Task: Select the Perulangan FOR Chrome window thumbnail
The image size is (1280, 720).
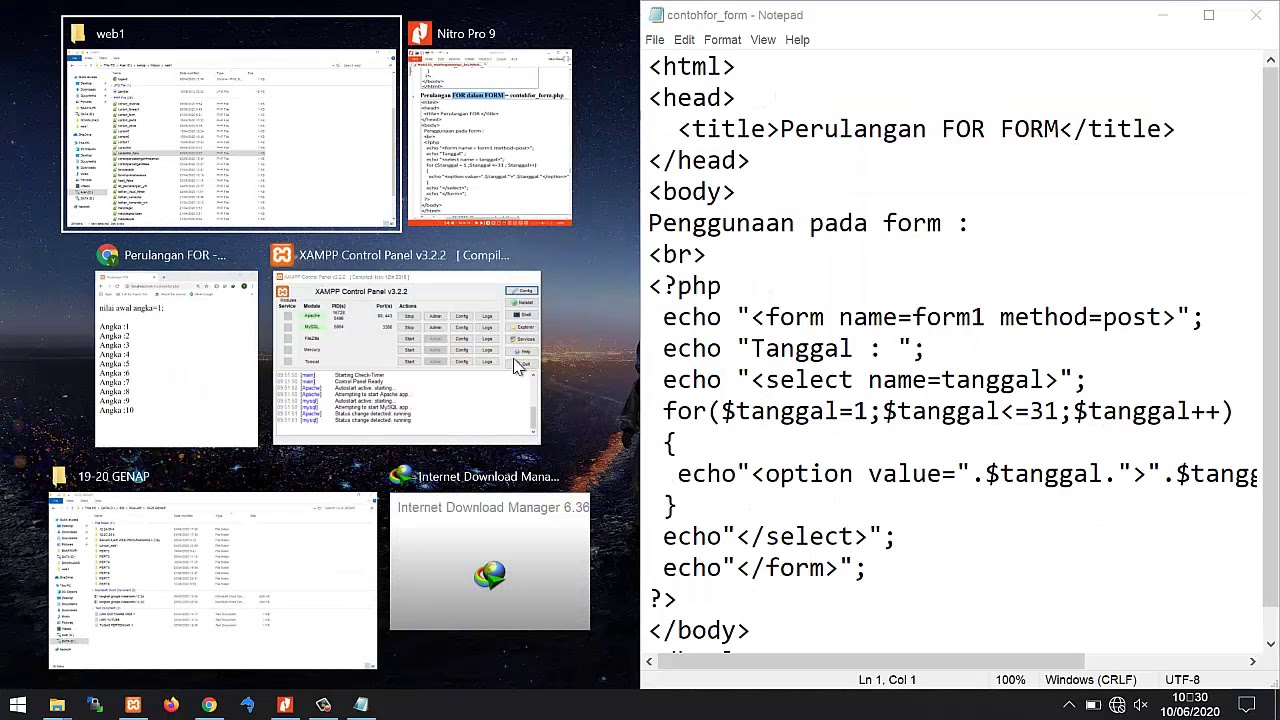Action: pyautogui.click(x=176, y=359)
